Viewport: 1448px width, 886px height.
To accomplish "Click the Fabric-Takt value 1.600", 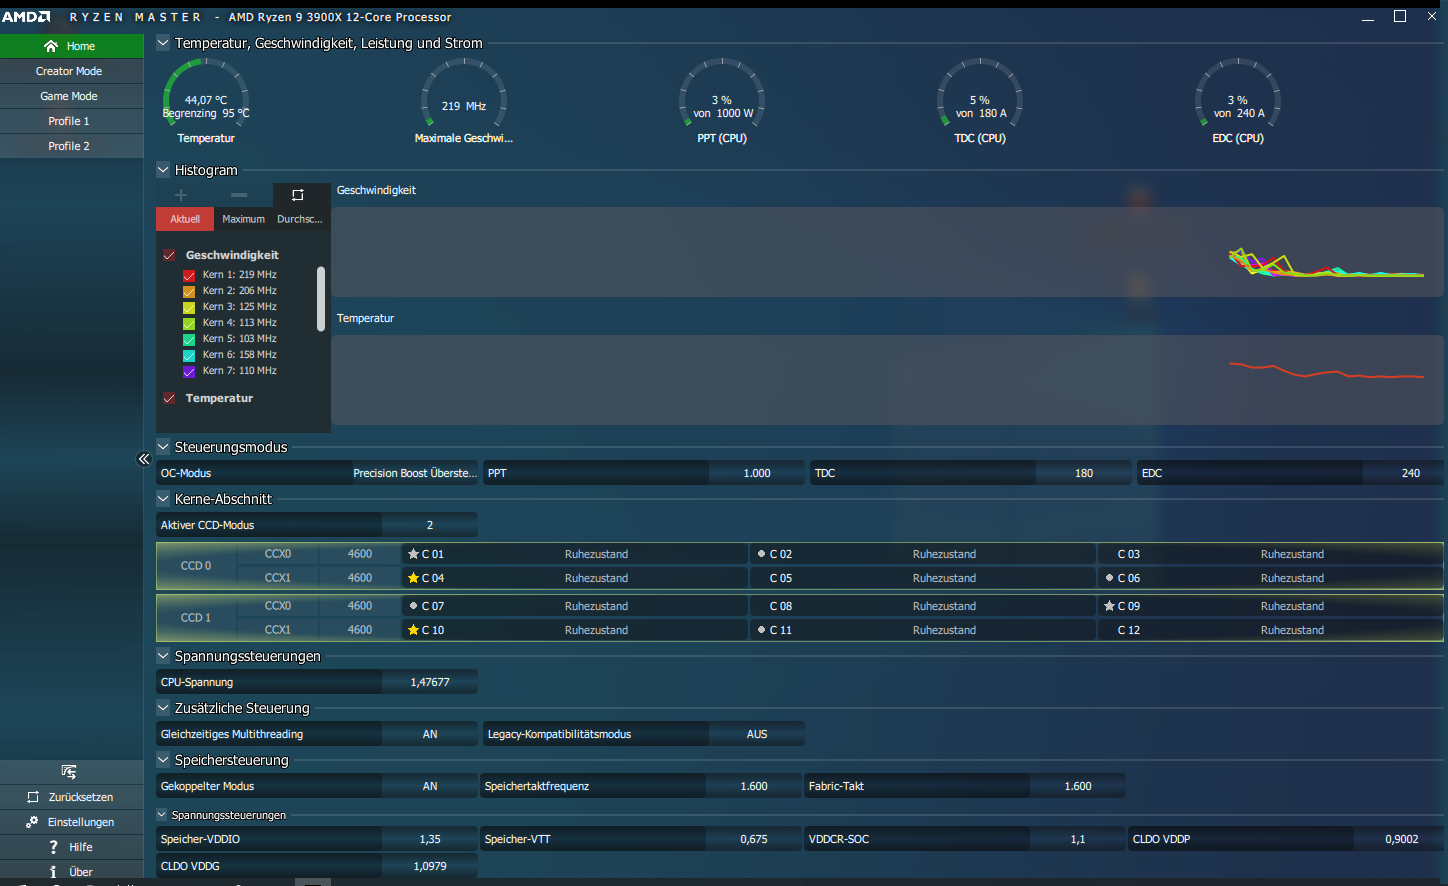I will pos(1078,786).
